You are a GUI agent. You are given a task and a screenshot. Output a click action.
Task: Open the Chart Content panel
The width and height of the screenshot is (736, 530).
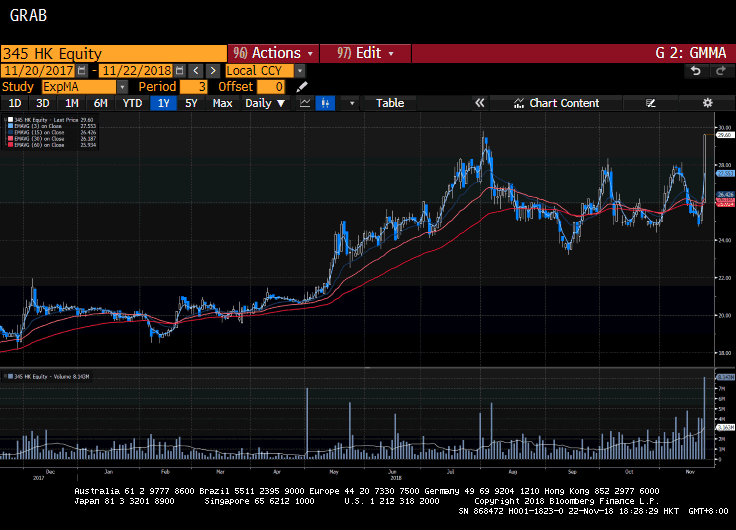[556, 103]
